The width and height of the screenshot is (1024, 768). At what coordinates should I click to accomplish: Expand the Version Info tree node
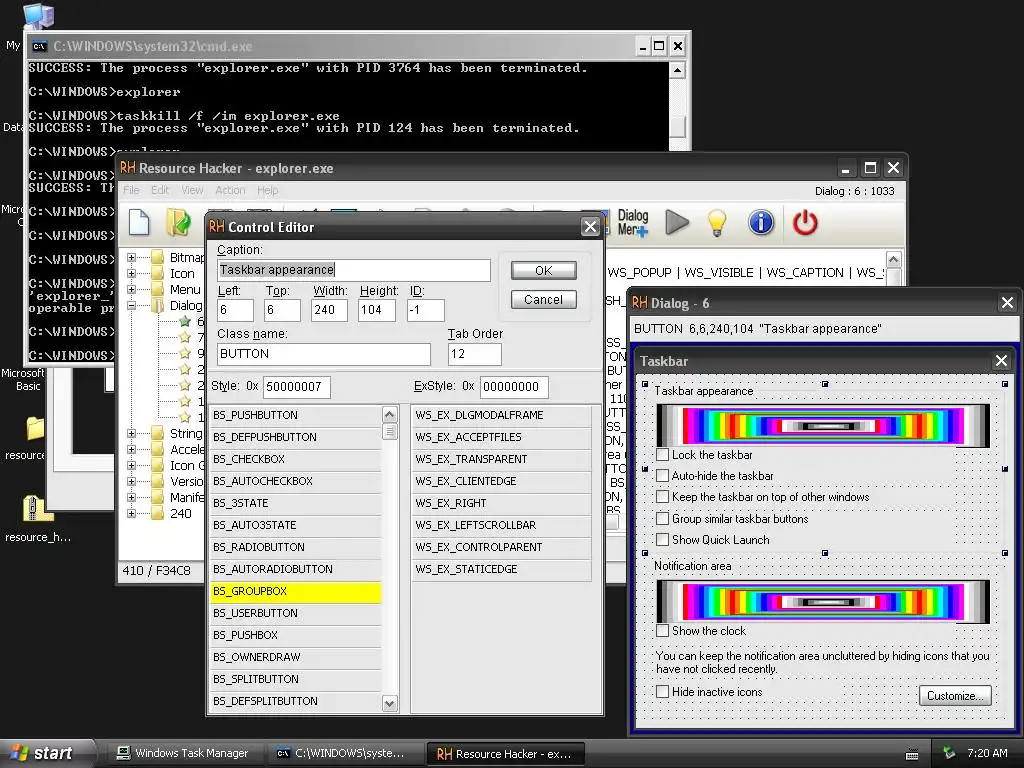click(131, 481)
